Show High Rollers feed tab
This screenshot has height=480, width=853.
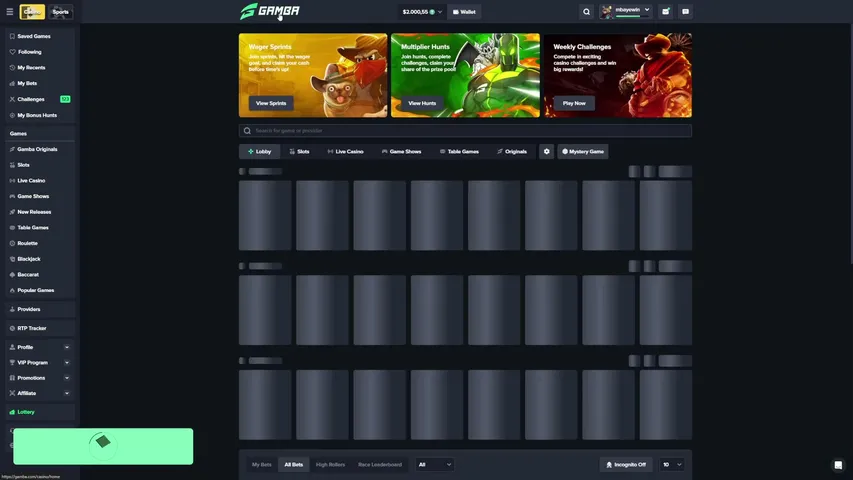coord(330,465)
